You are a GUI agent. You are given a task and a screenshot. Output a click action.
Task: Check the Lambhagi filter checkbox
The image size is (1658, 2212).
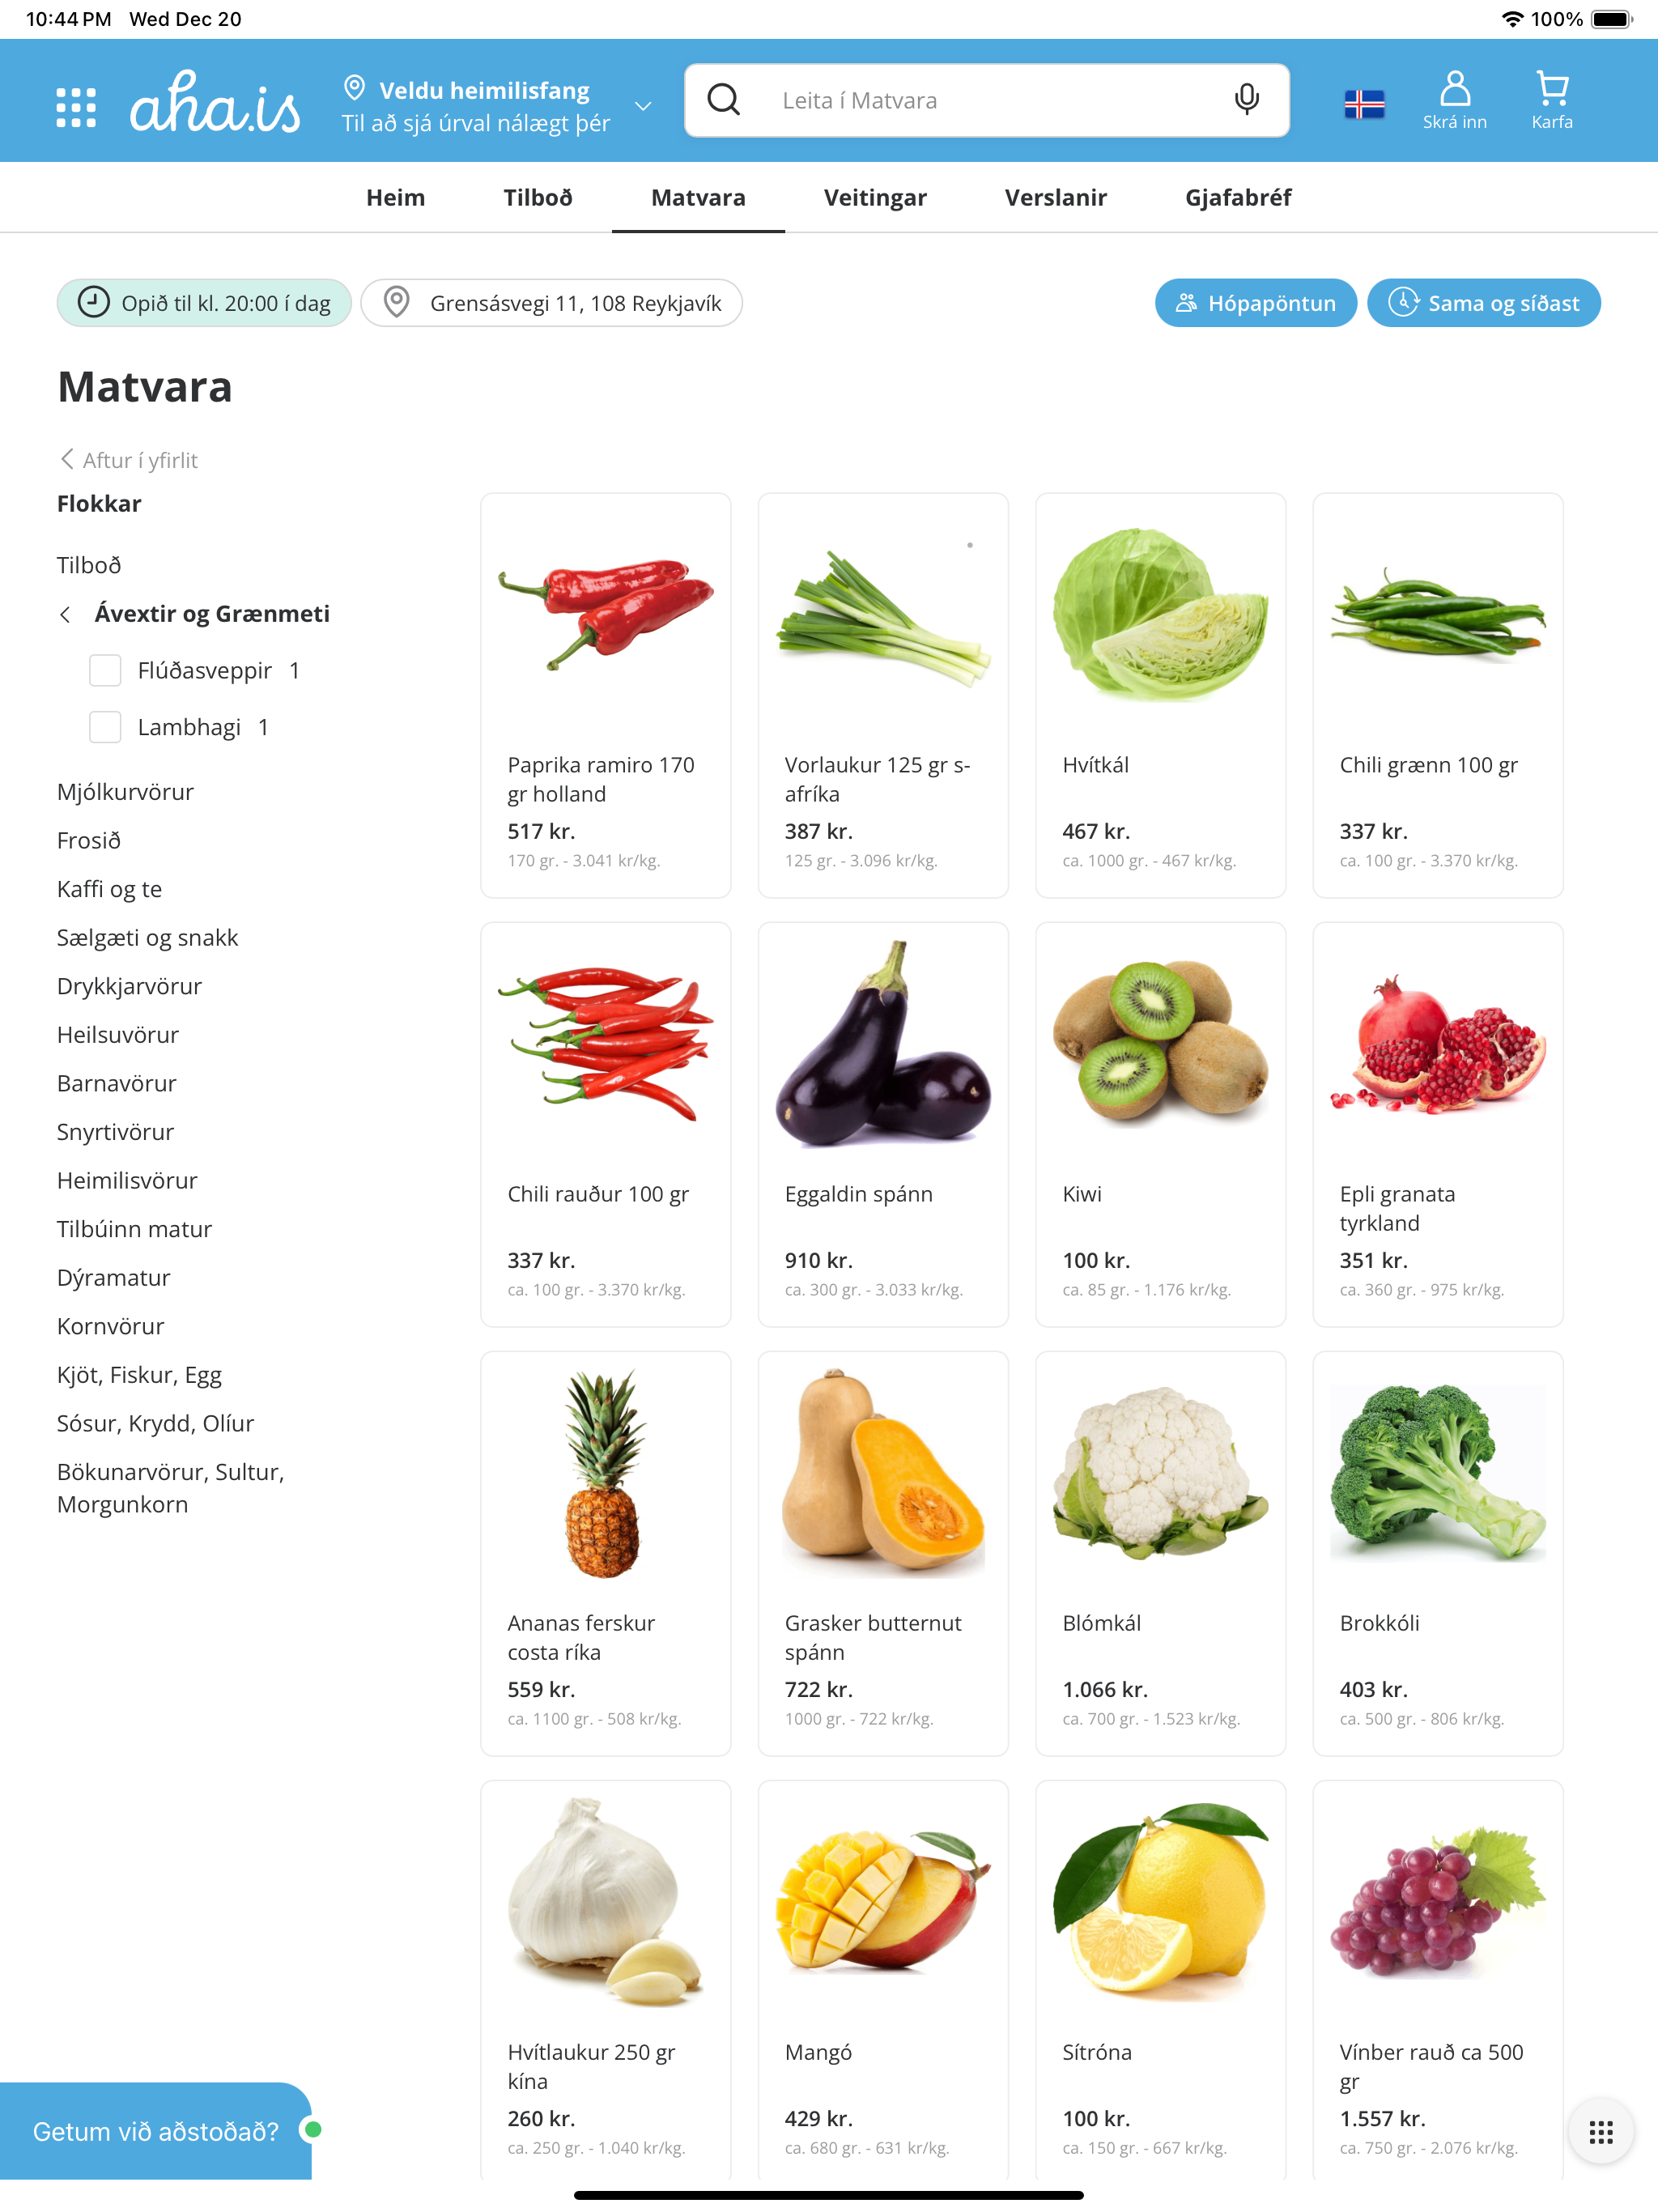[105, 727]
